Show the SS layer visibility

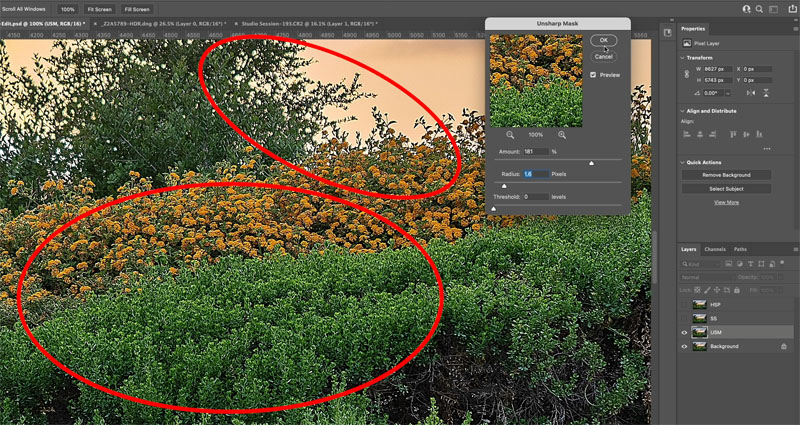[684, 318]
